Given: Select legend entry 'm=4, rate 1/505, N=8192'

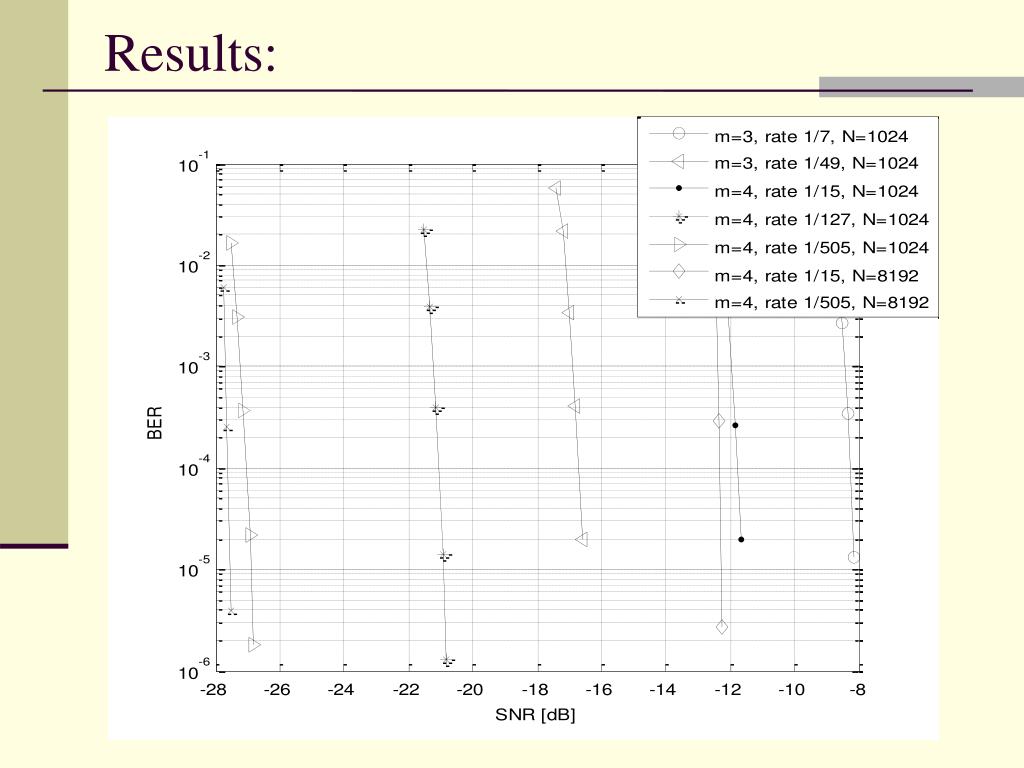Looking at the screenshot, I should 822,302.
